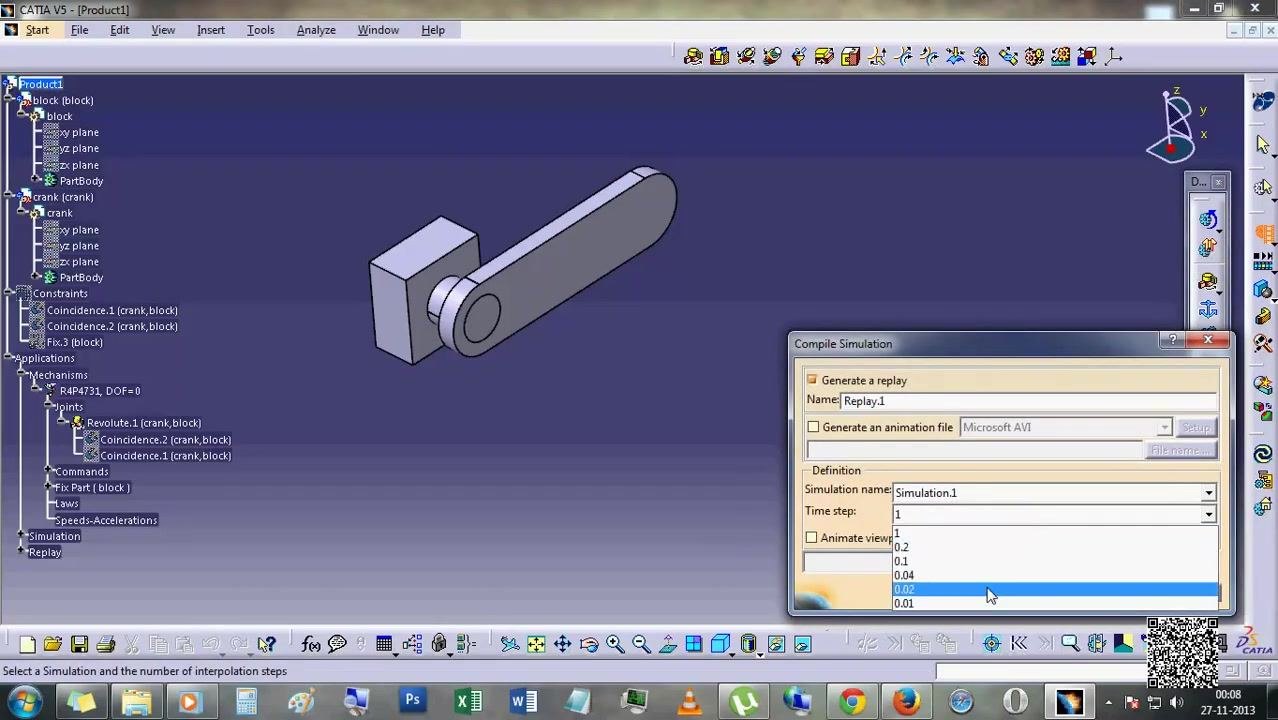Expand the block (block) tree node
The height and width of the screenshot is (720, 1278).
(8, 100)
